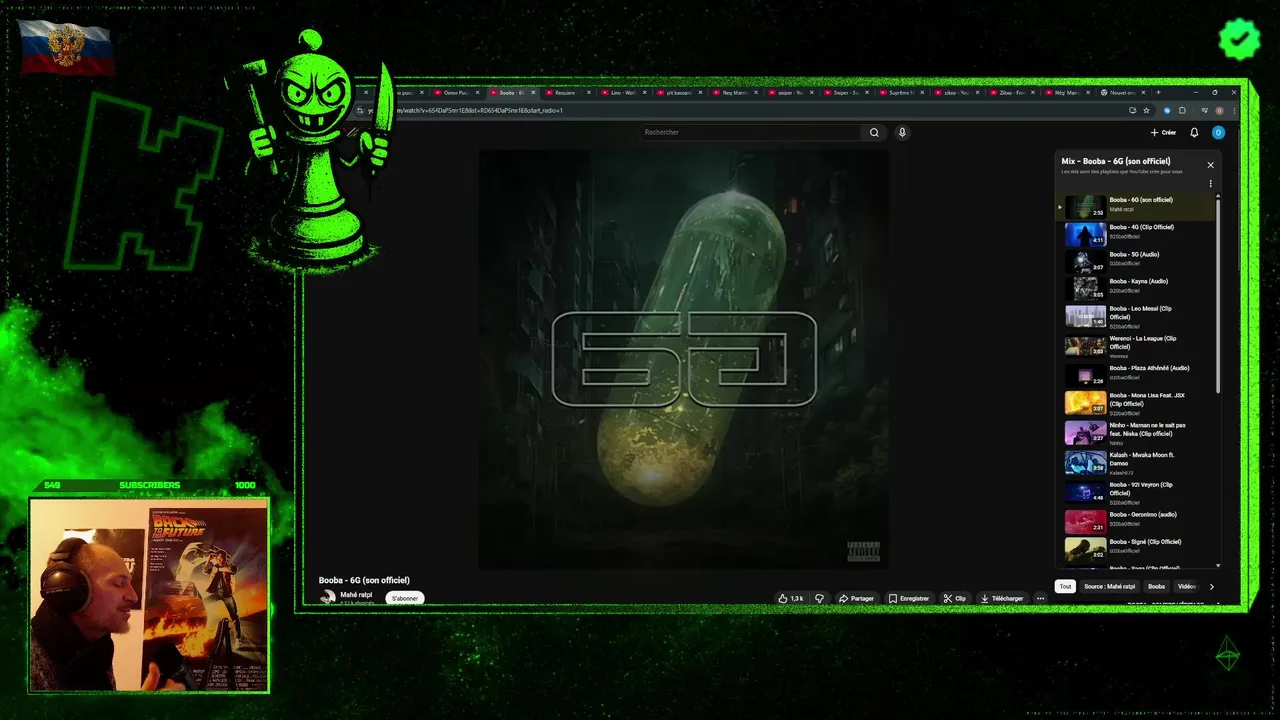Save video using Enregistrer button

(x=909, y=598)
